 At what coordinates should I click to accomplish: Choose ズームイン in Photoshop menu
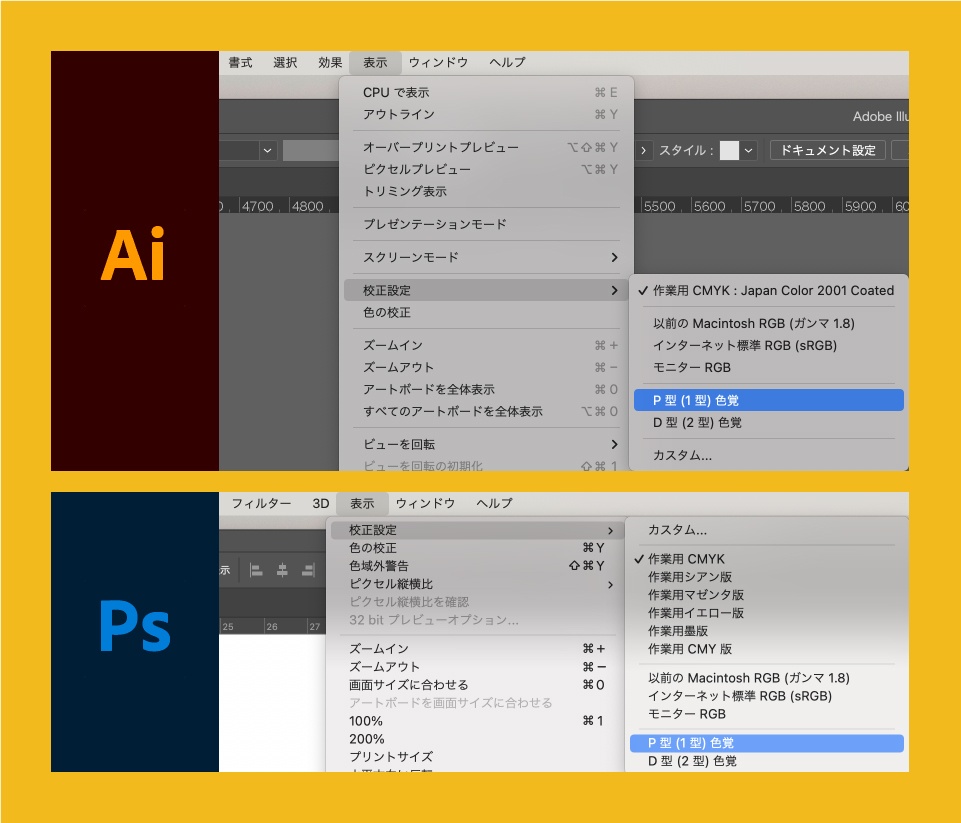(477, 649)
